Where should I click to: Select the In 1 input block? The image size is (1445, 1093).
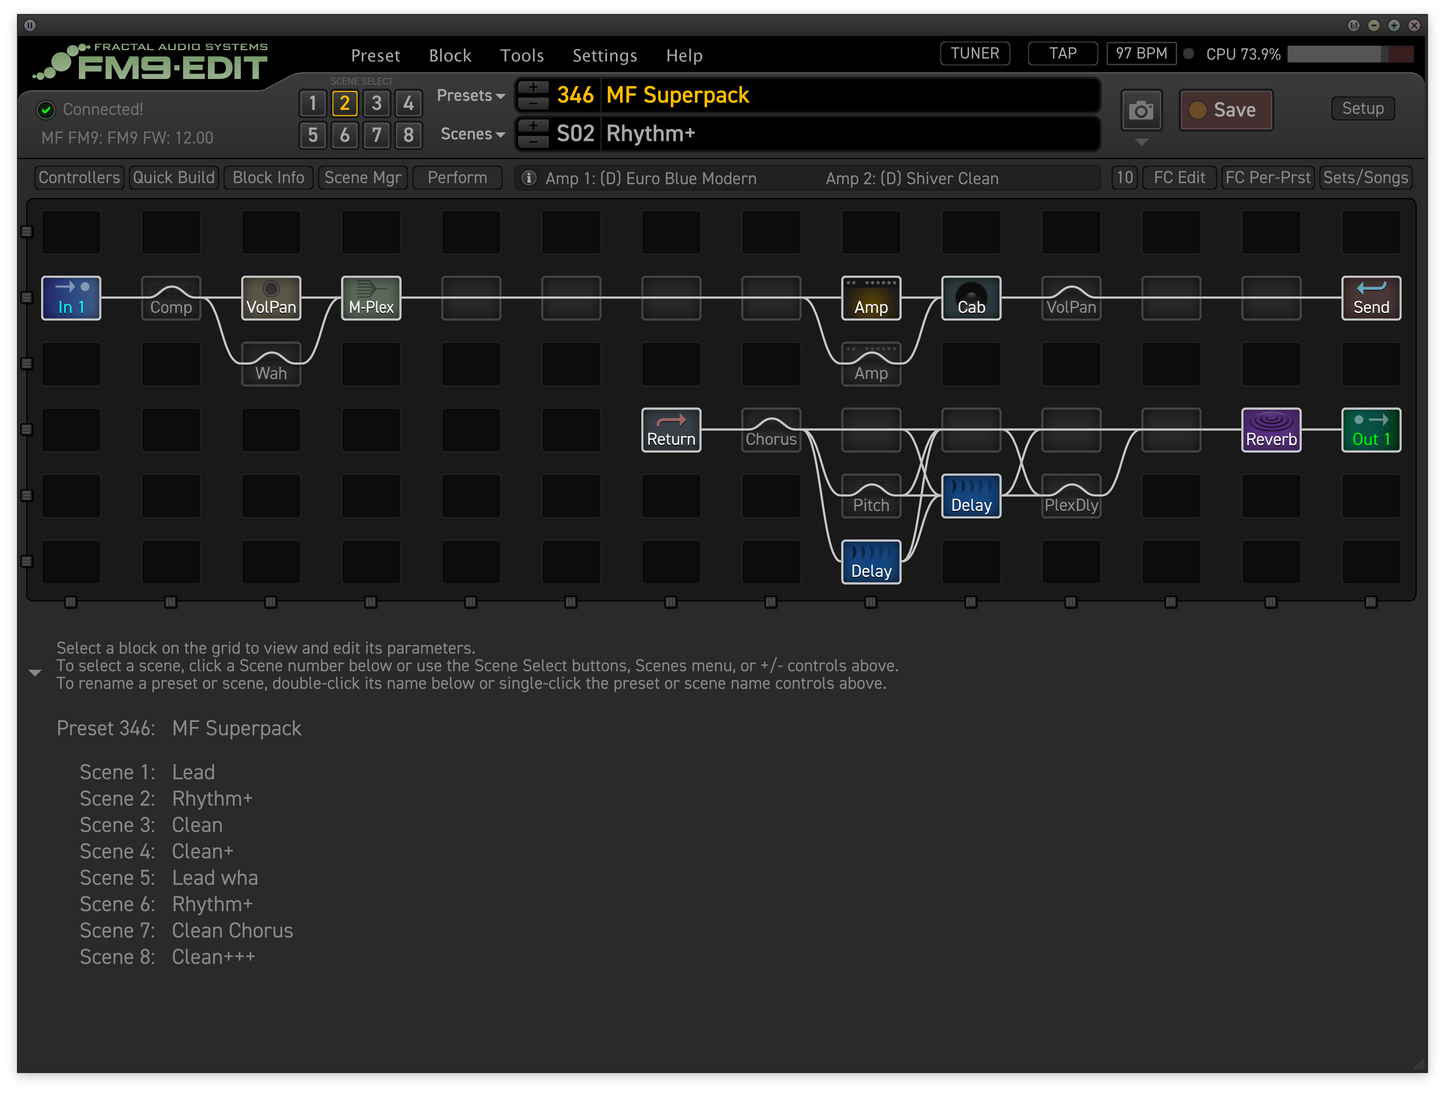click(71, 298)
